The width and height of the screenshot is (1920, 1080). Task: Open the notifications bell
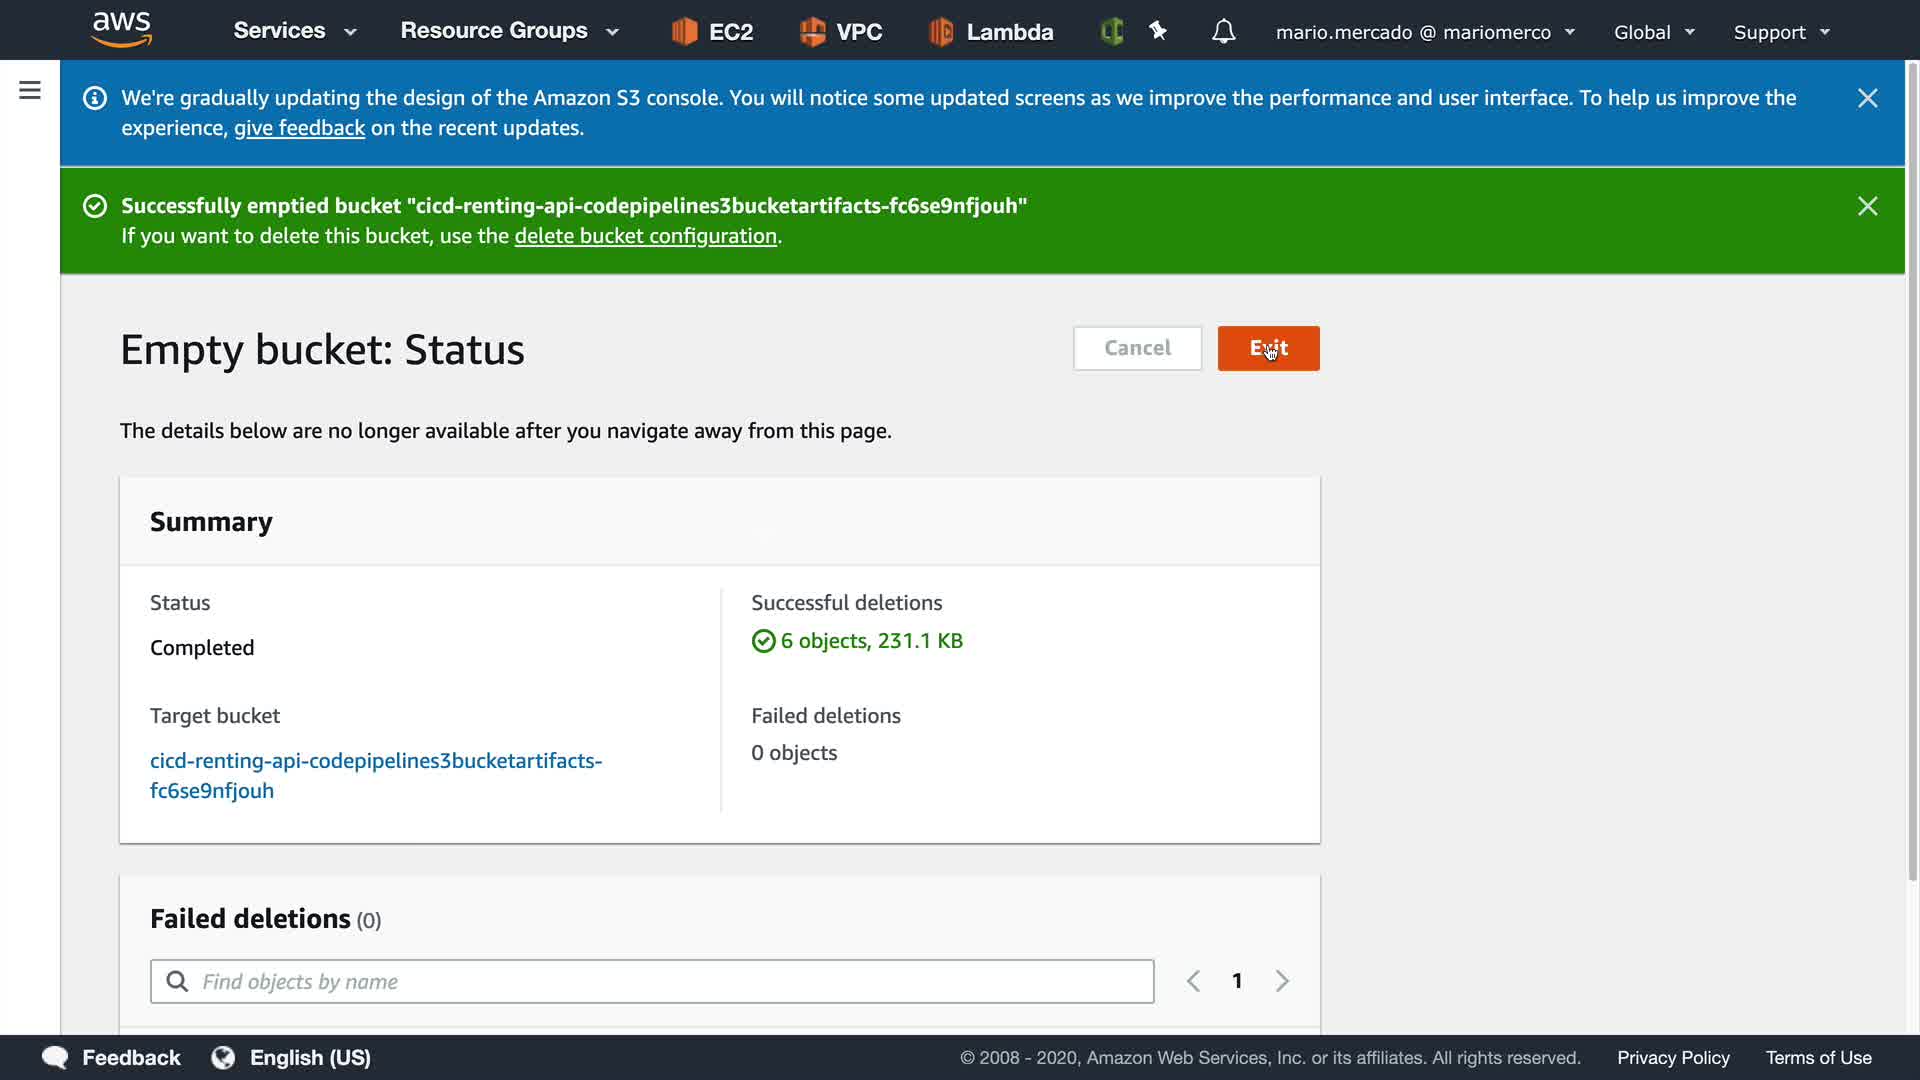coord(1223,32)
